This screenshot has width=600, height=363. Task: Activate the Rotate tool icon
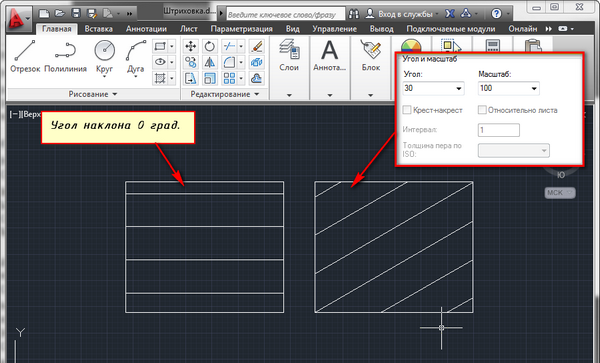(x=209, y=46)
